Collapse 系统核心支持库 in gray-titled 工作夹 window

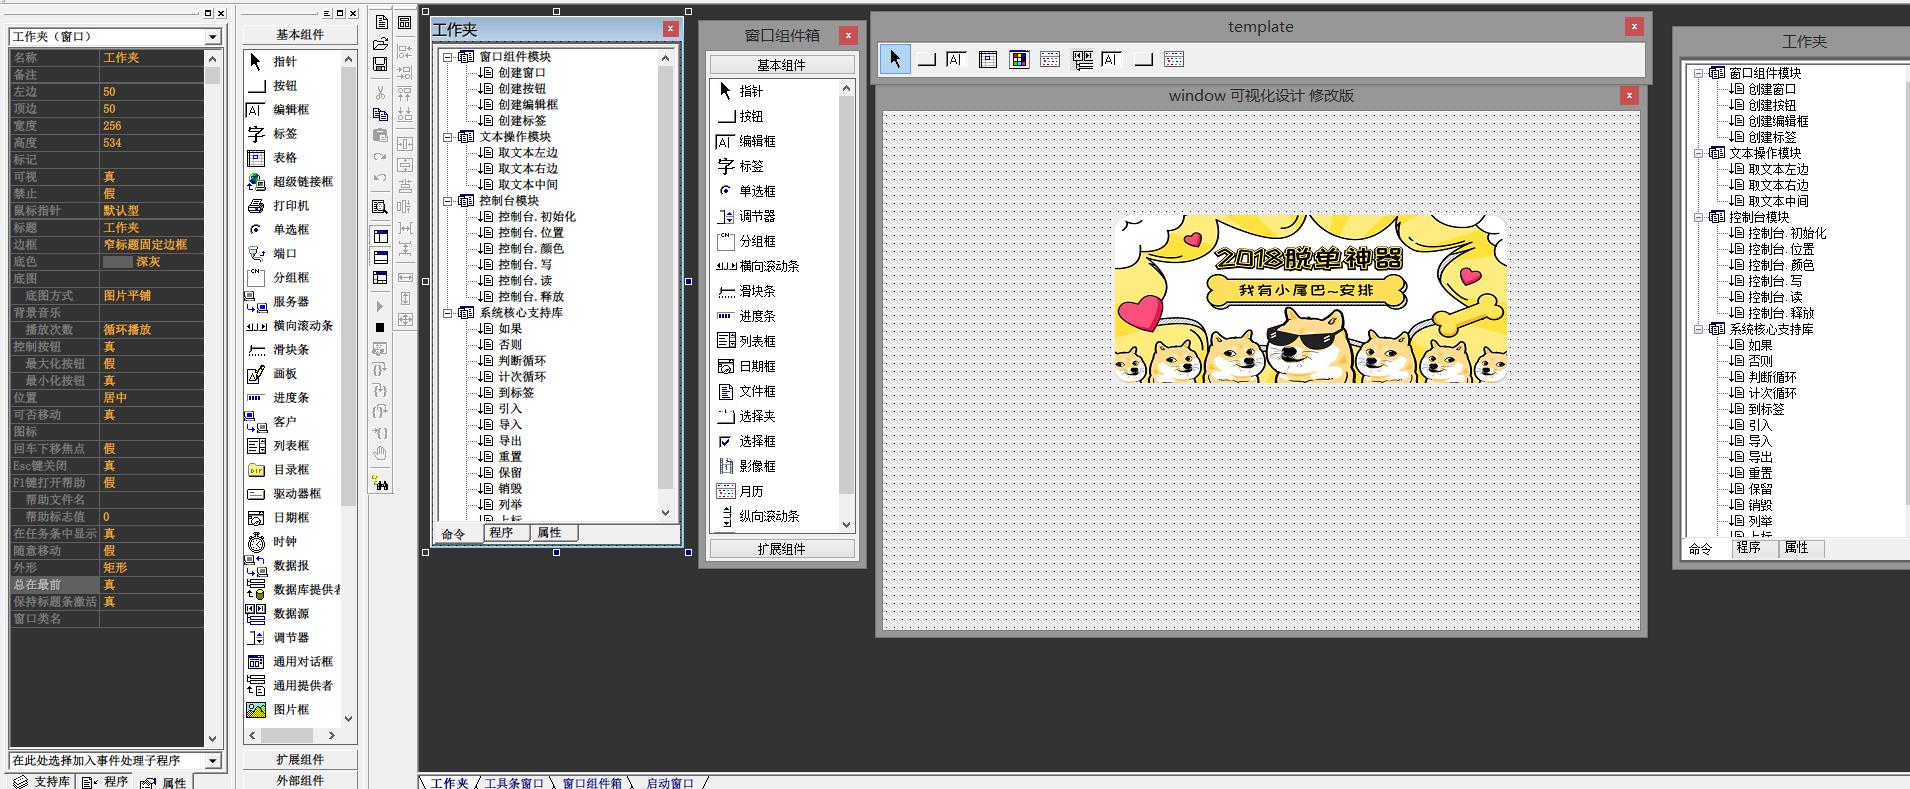[x=1698, y=329]
